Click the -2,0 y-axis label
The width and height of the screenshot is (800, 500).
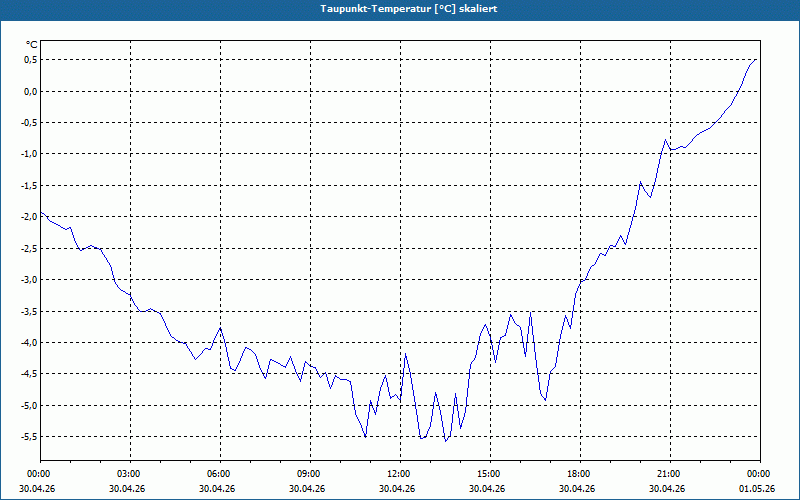coord(30,217)
